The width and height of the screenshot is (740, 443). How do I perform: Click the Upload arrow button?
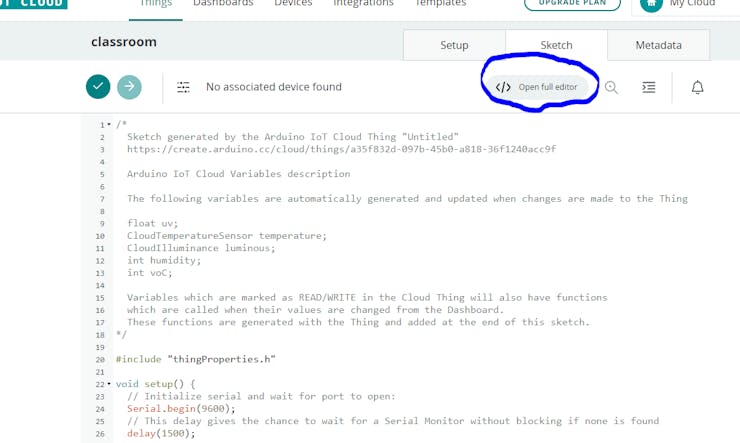pyautogui.click(x=129, y=87)
